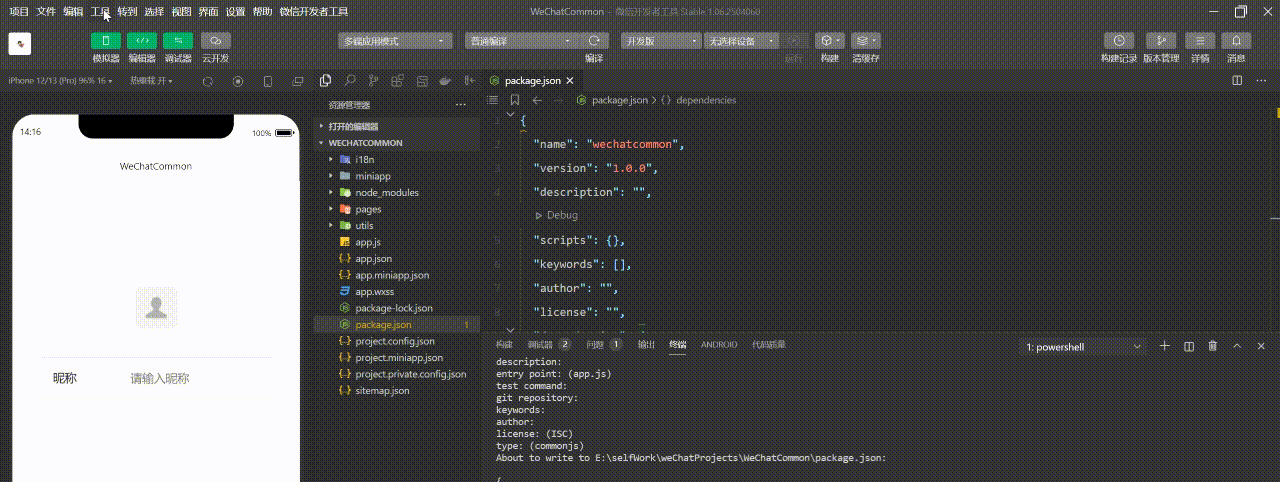Expand the utils folder
1280x482 pixels.
(x=397, y=226)
